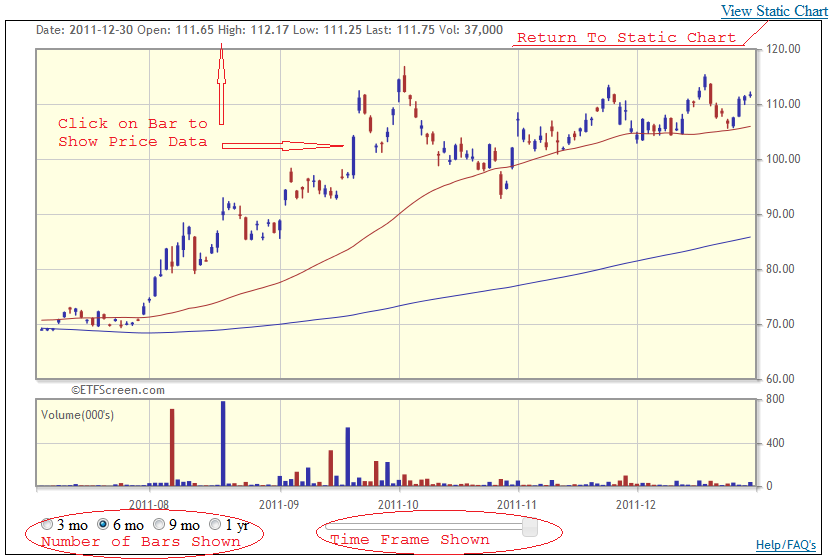Click the 2011-10 date axis label
Screen dimensions: 835x559
tap(398, 504)
